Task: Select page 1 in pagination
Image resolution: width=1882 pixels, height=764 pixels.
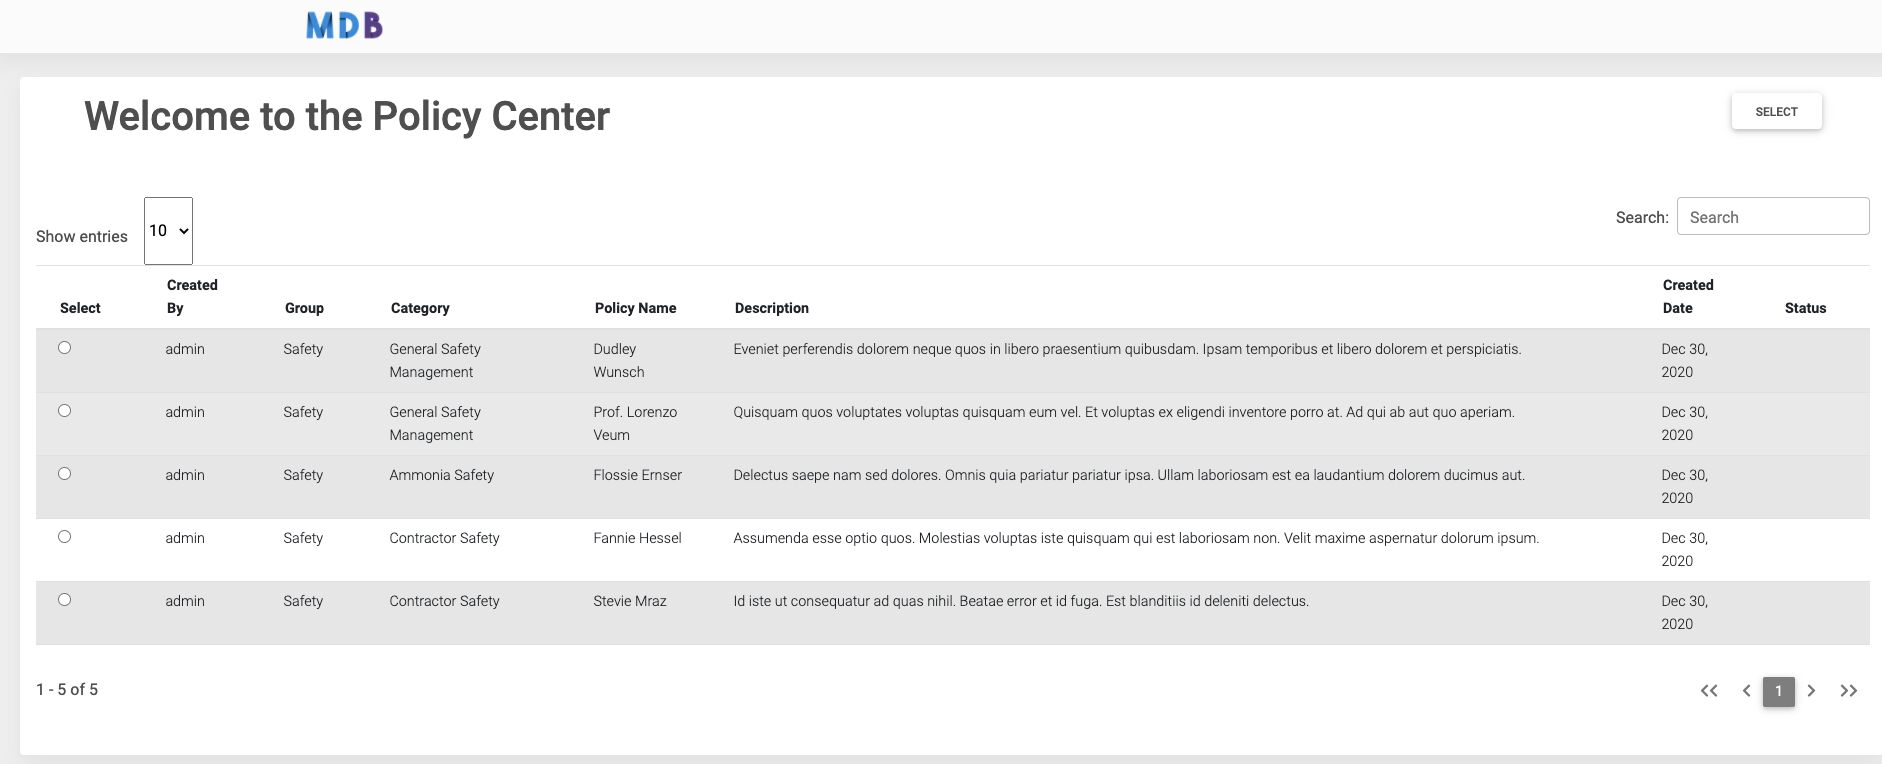Action: point(1778,691)
